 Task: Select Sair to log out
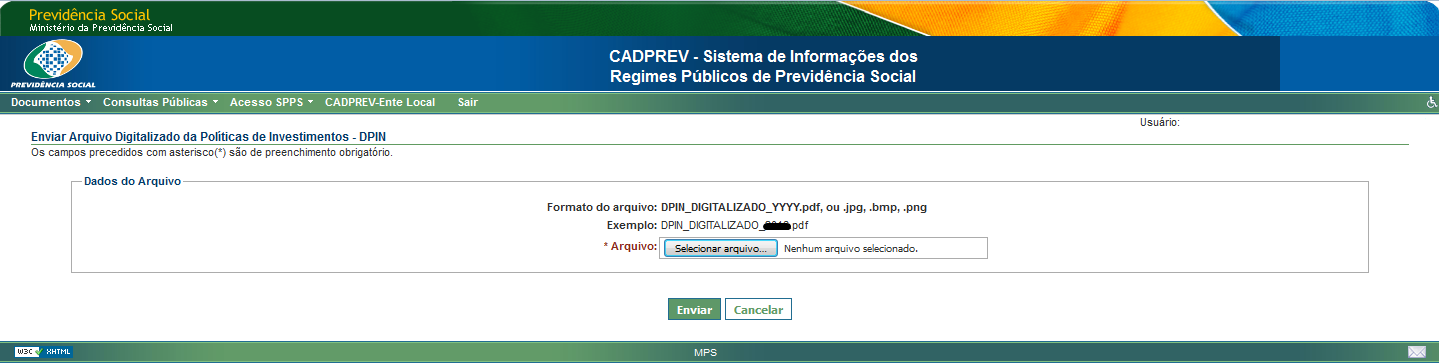pyautogui.click(x=467, y=103)
